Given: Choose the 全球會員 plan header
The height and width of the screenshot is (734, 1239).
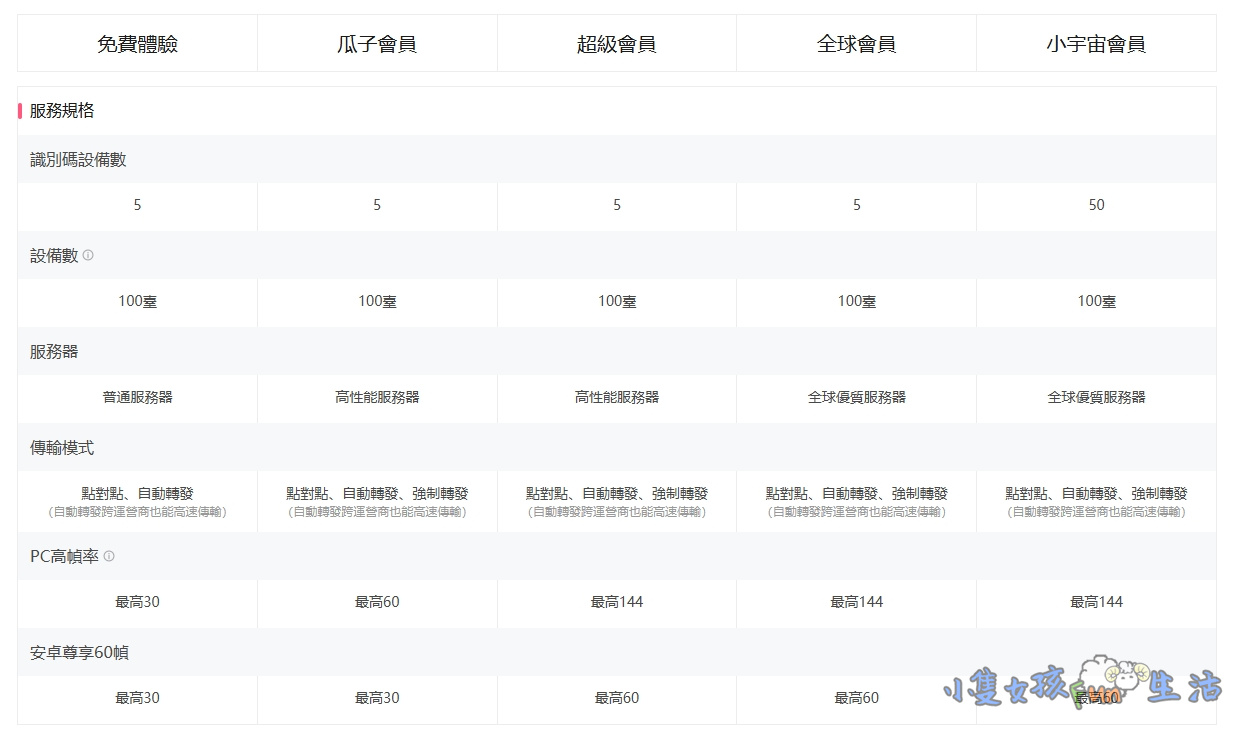Looking at the screenshot, I should [856, 44].
